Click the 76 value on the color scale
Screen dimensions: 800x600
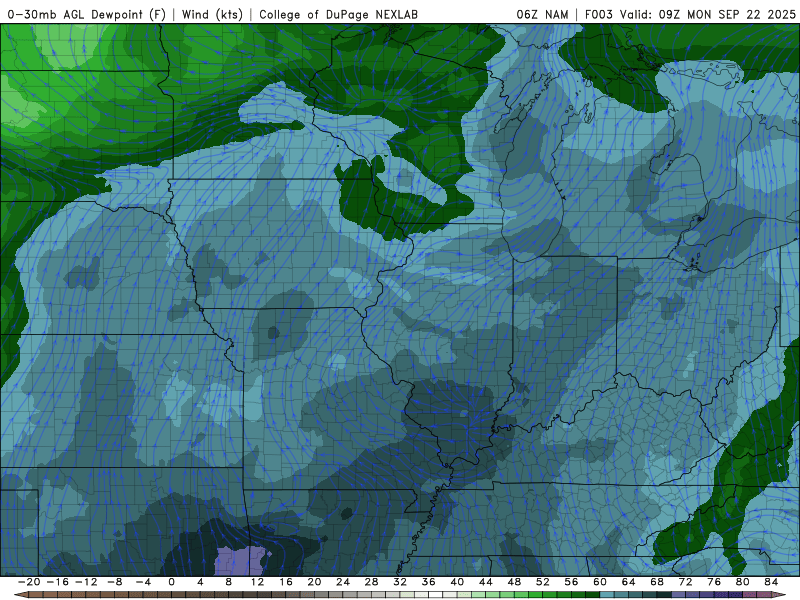[714, 582]
